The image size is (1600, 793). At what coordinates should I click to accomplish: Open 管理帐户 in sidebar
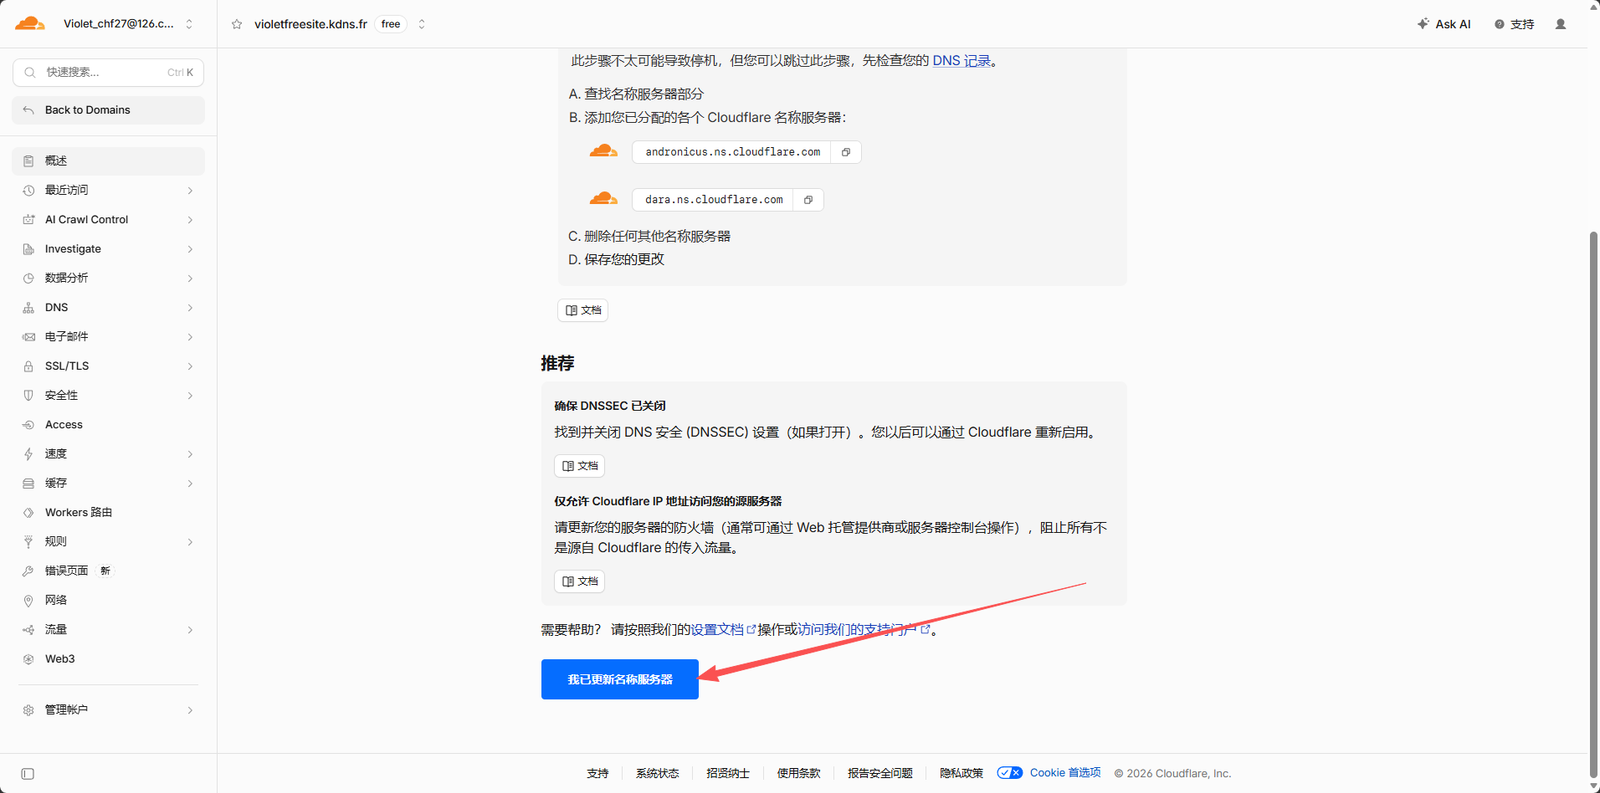(108, 710)
